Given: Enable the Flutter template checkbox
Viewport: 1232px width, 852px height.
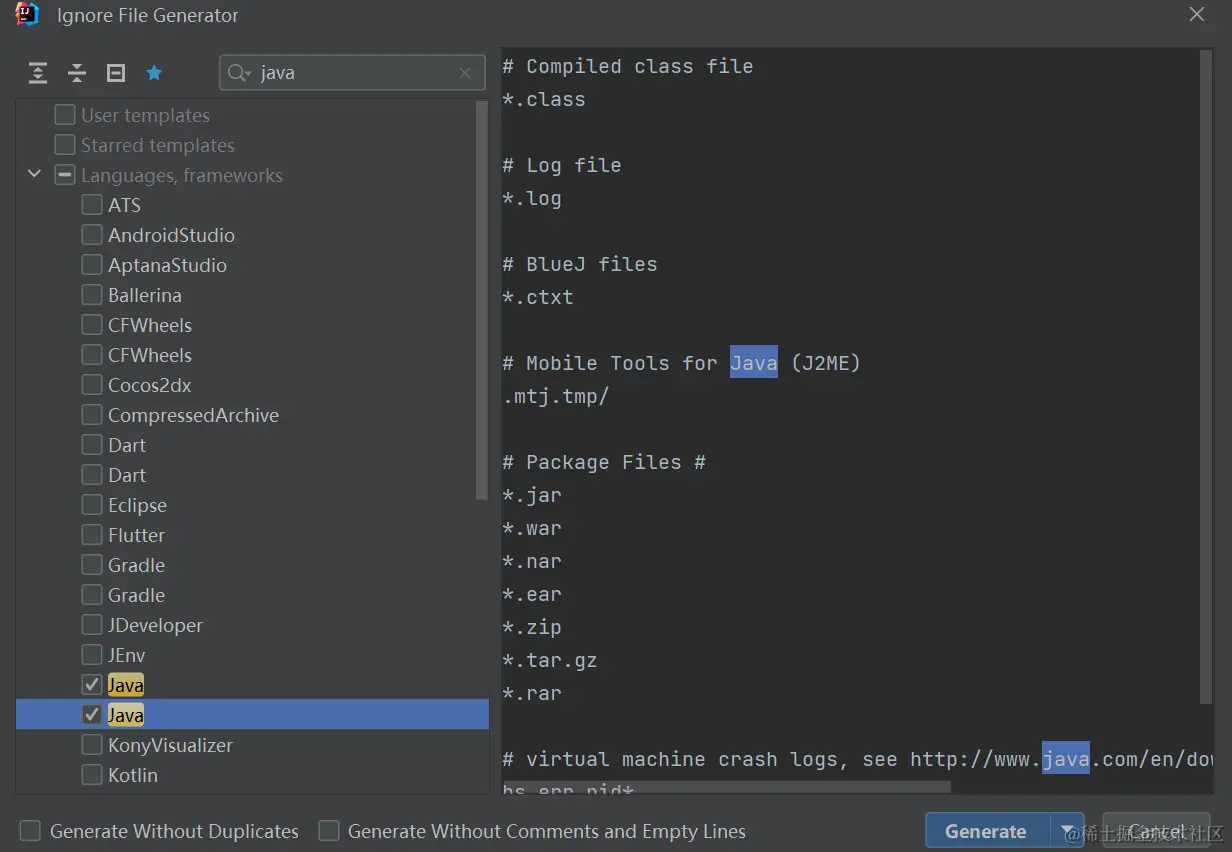Looking at the screenshot, I should click(92, 535).
